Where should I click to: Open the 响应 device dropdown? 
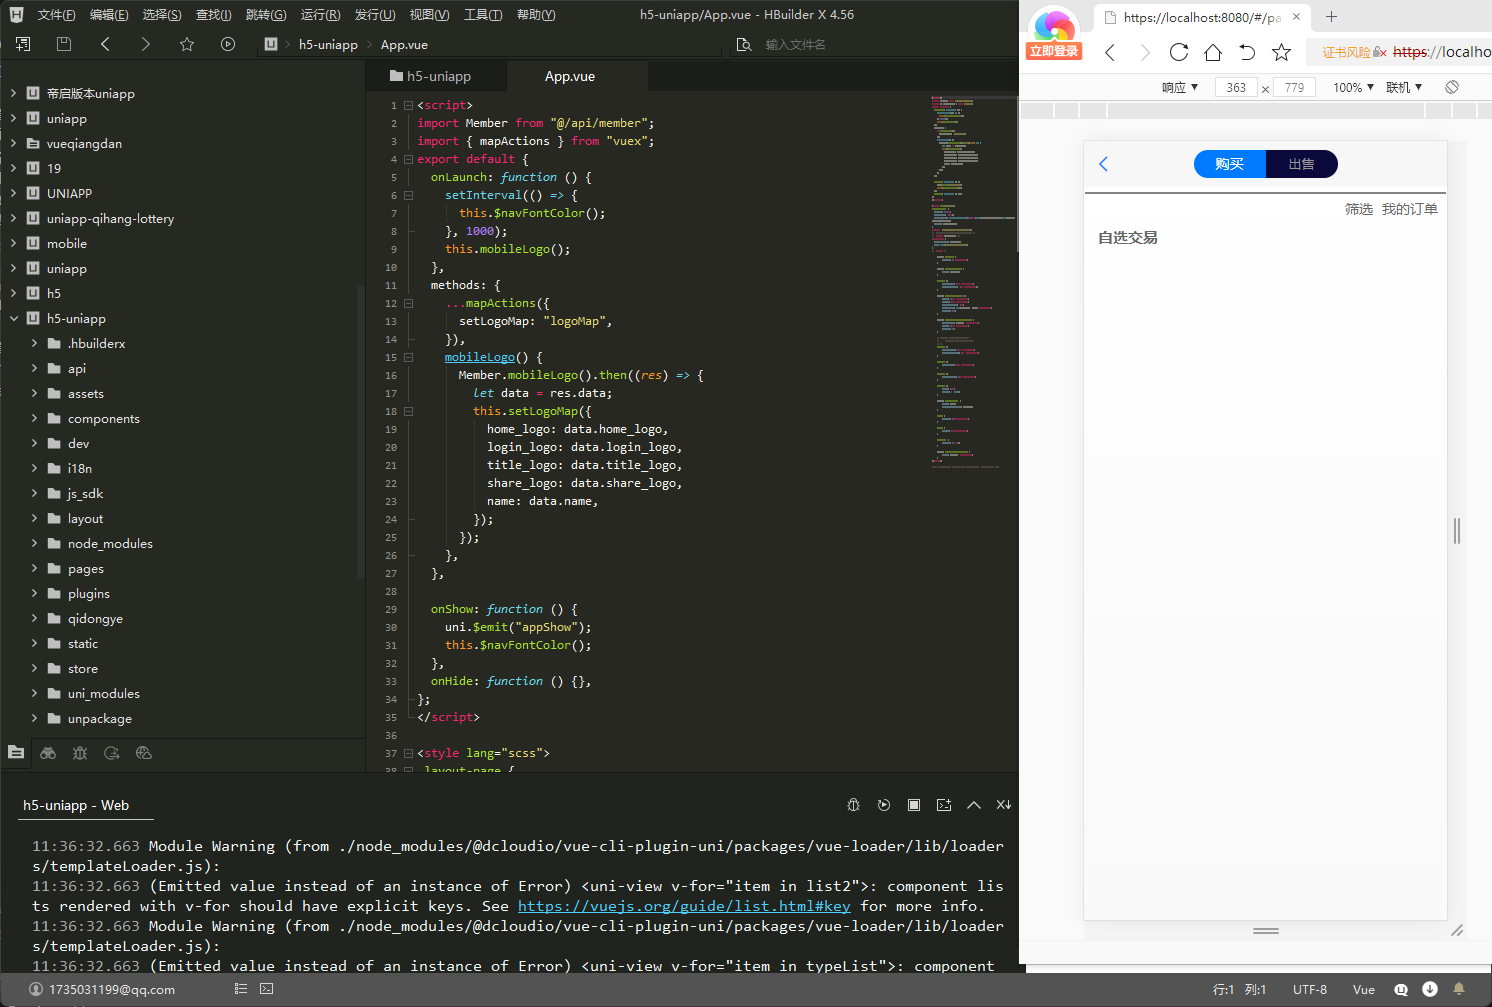[x=1180, y=87]
